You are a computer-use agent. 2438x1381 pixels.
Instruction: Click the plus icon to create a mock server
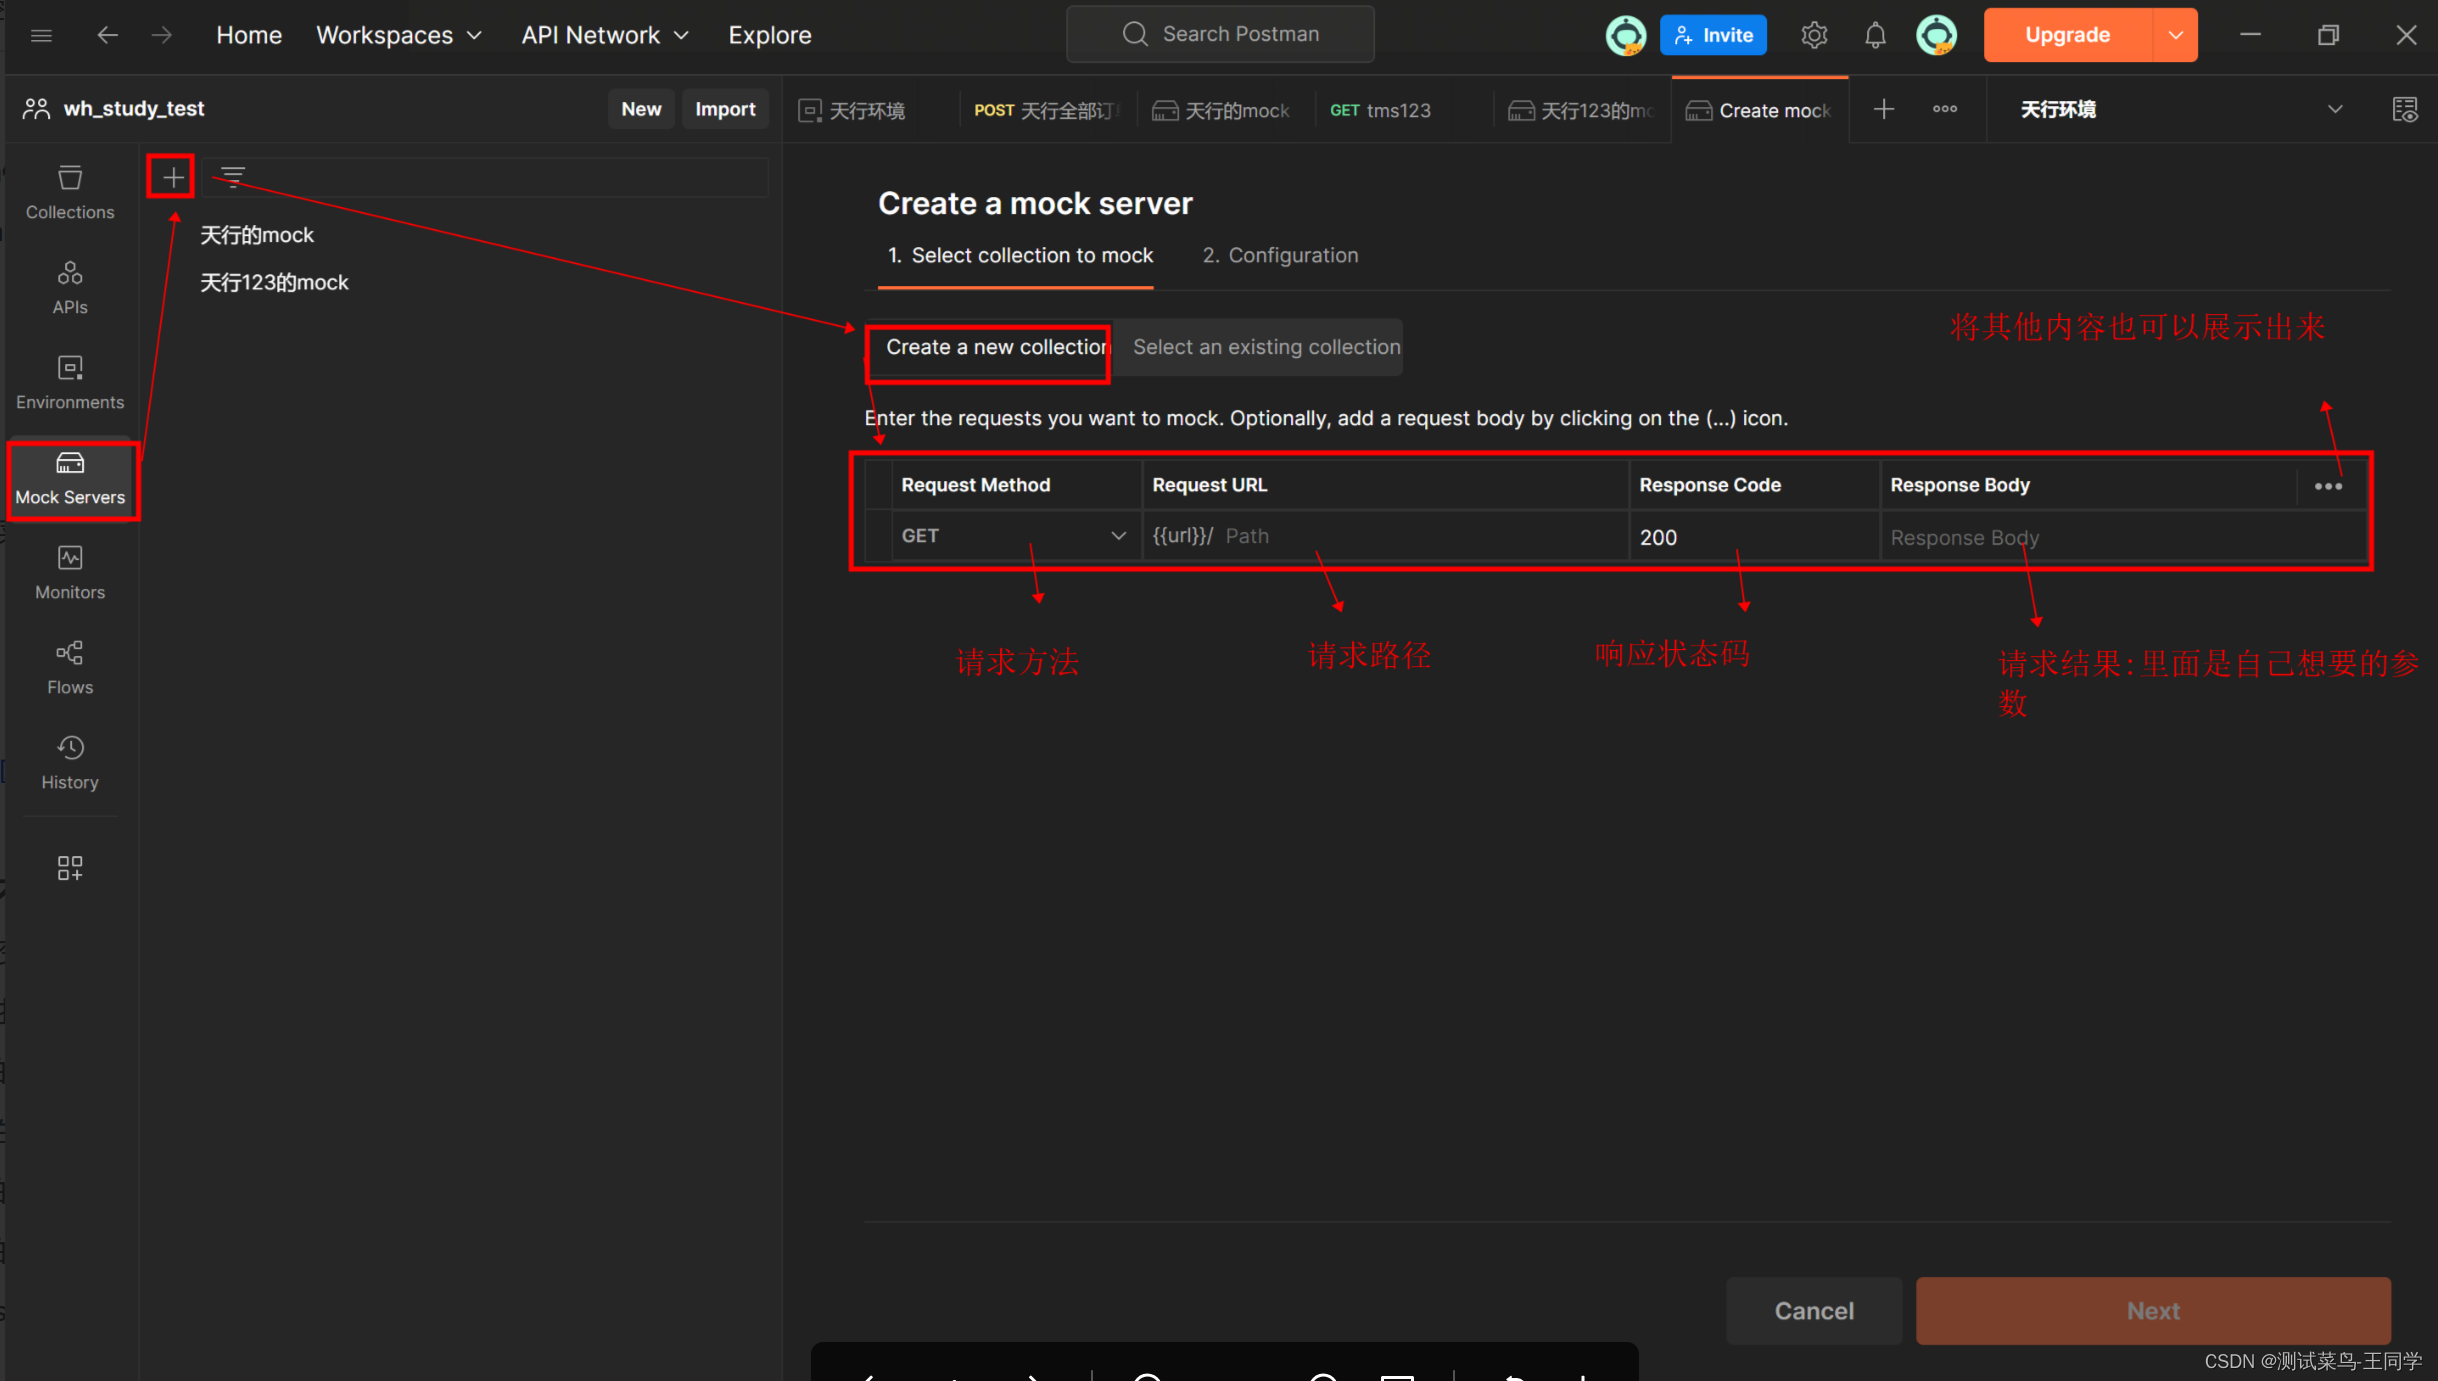pyautogui.click(x=173, y=177)
